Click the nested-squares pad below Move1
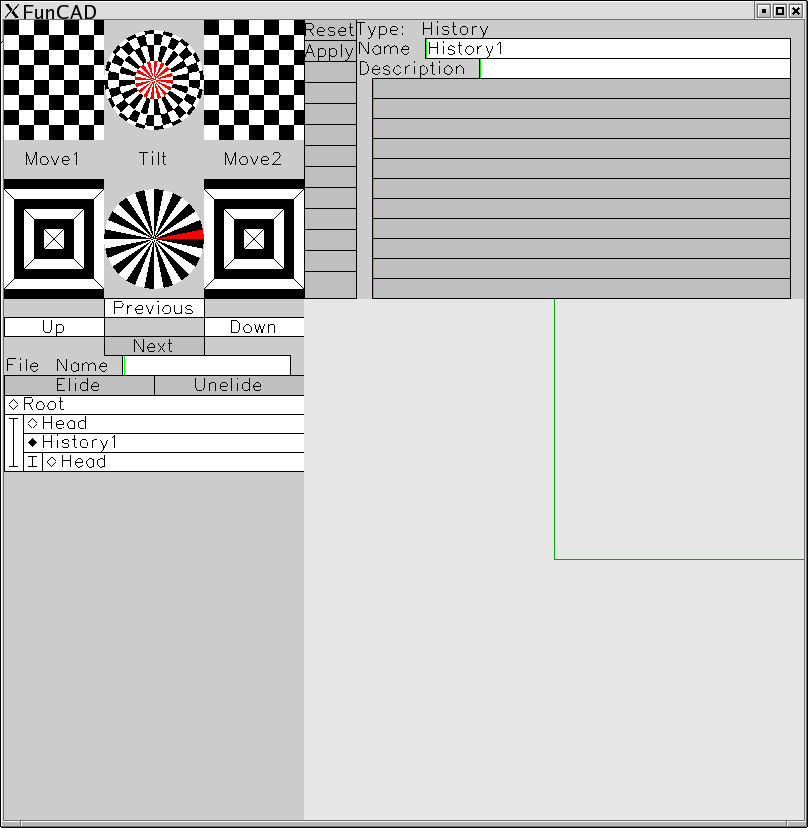808x828 pixels. tap(54, 239)
